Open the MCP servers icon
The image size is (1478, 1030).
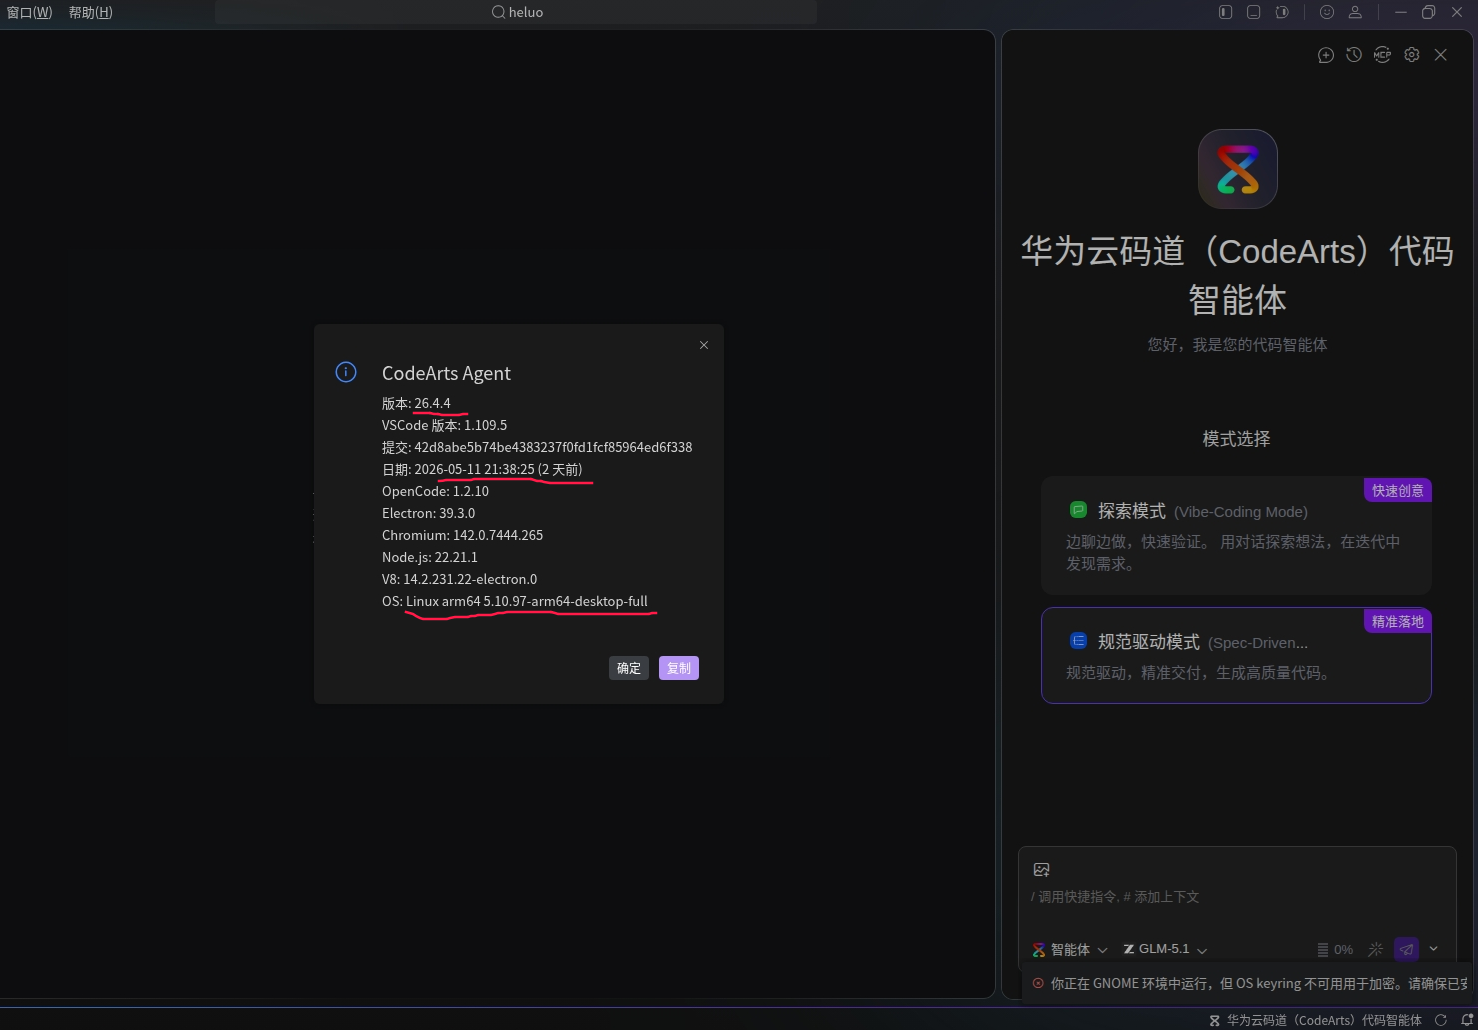[x=1382, y=55]
